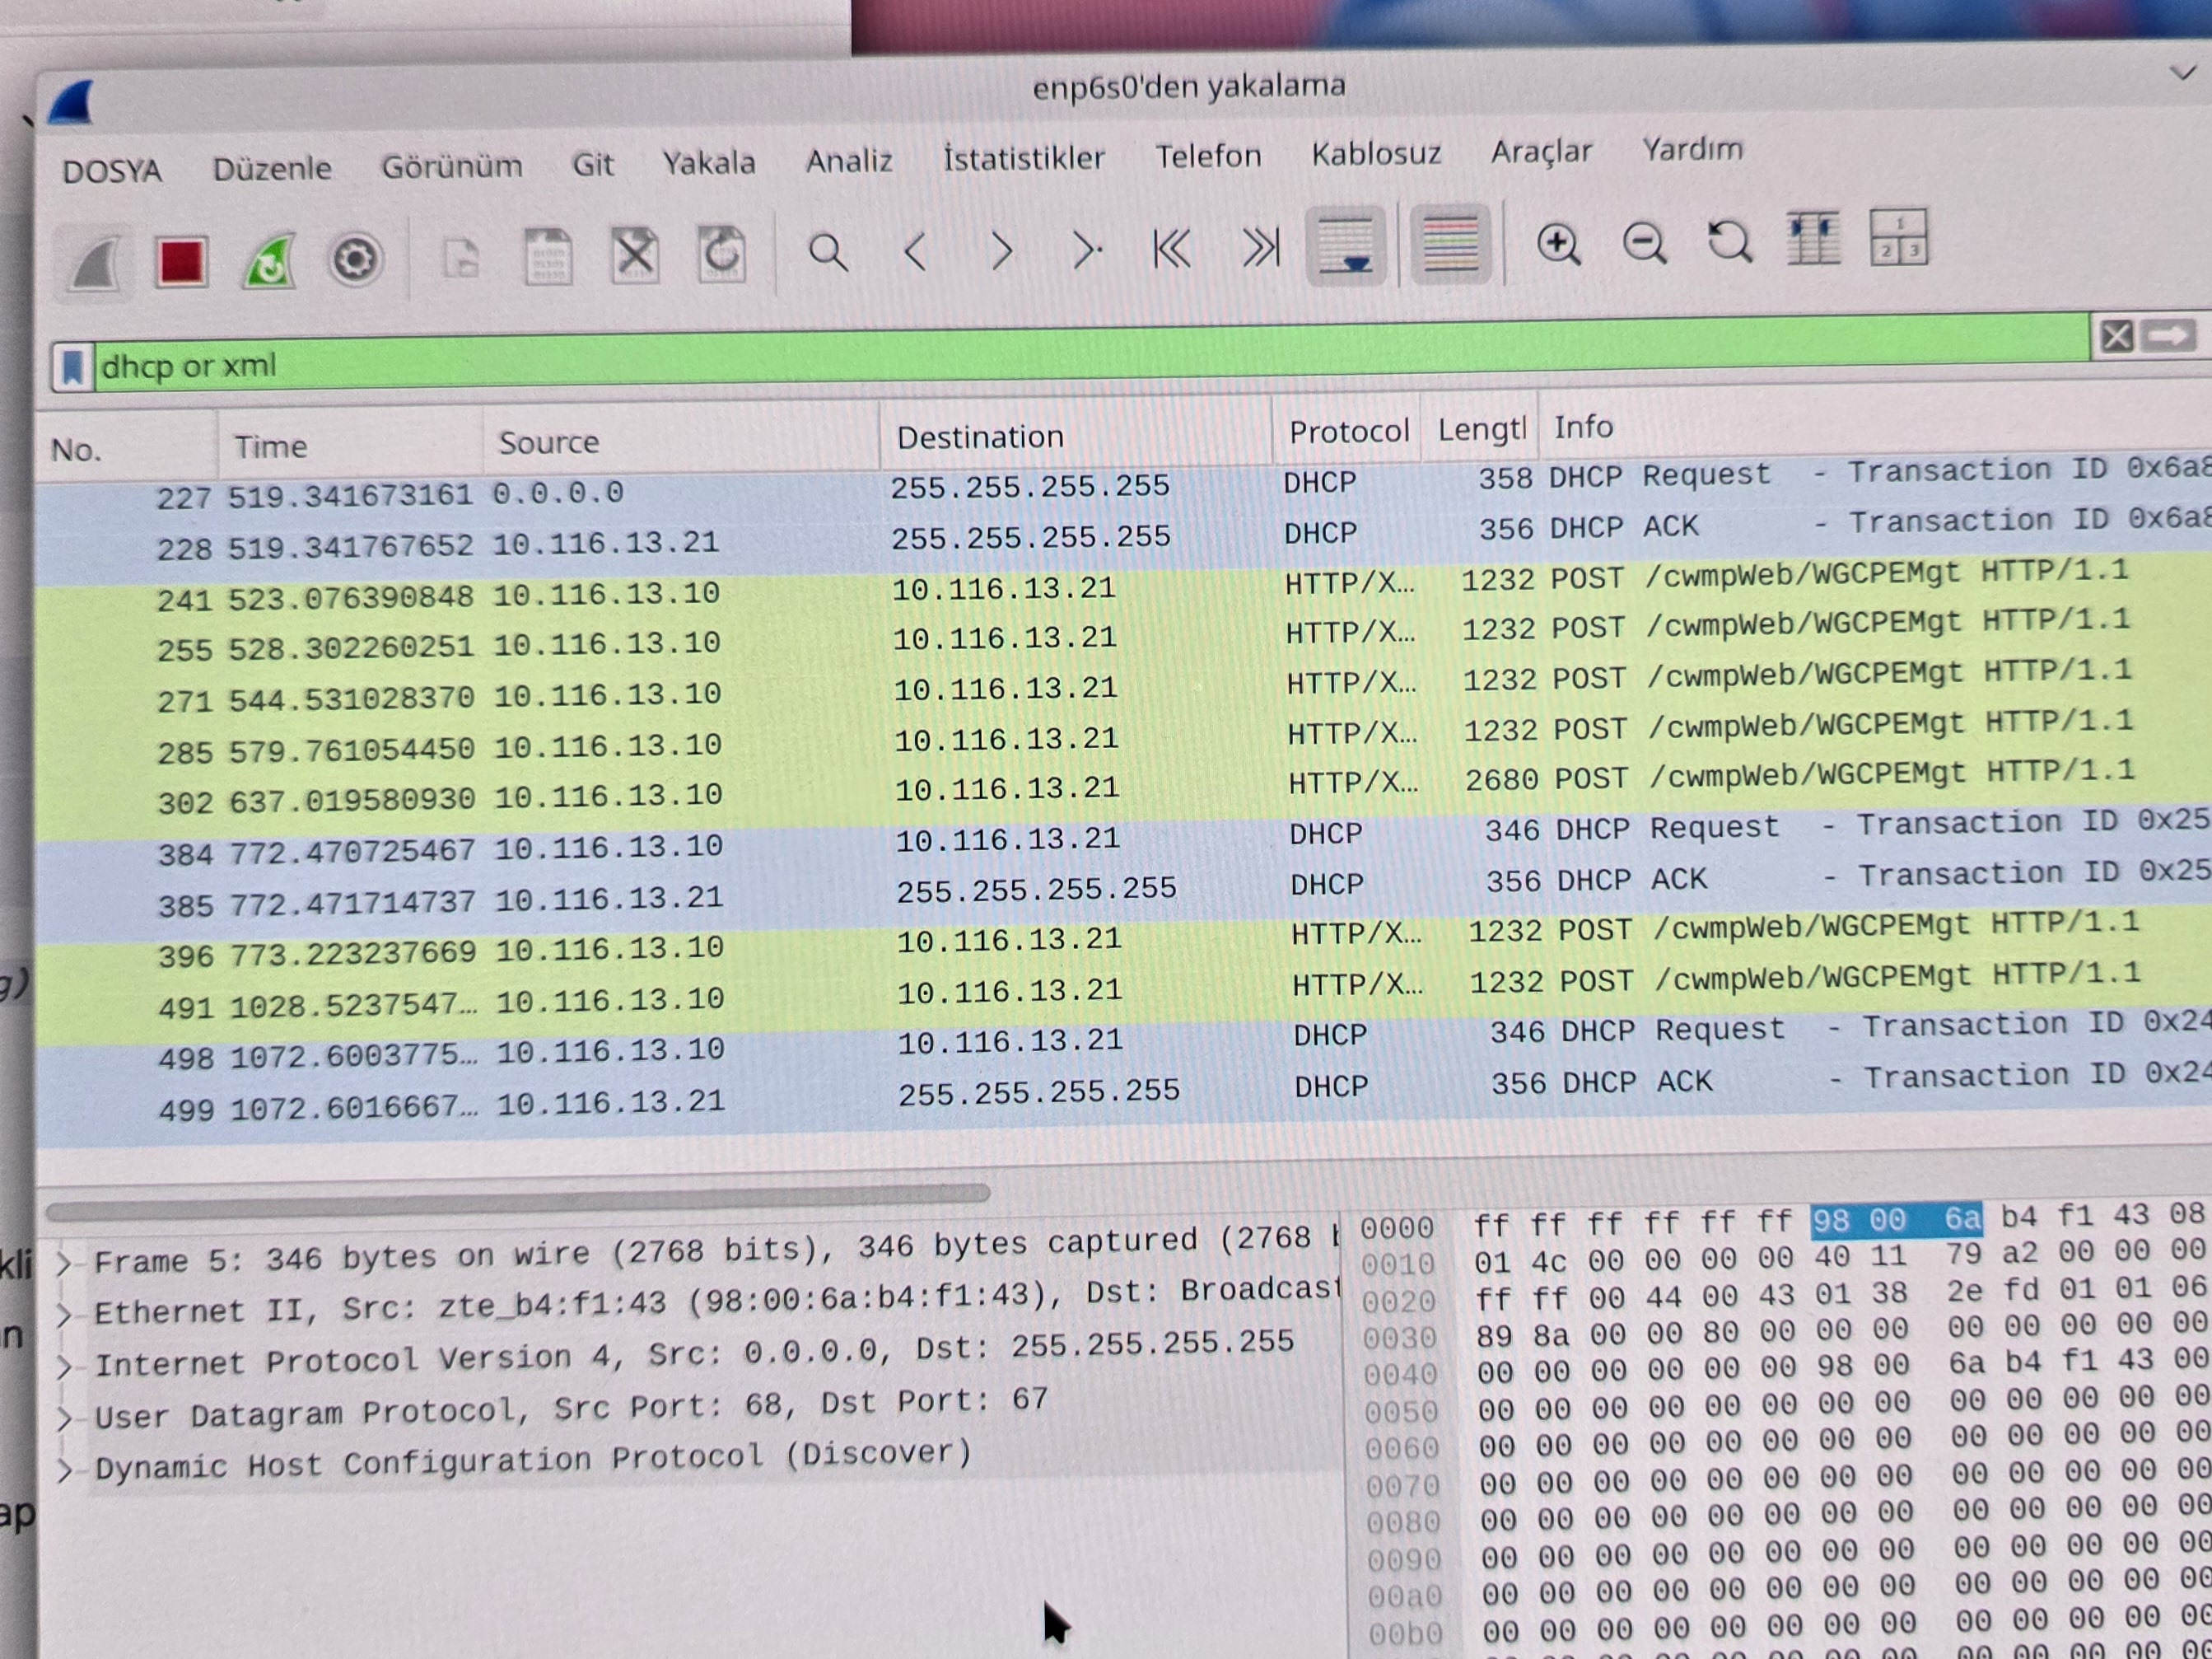Restart the current capture
This screenshot has height=1659, width=2212.
269,262
